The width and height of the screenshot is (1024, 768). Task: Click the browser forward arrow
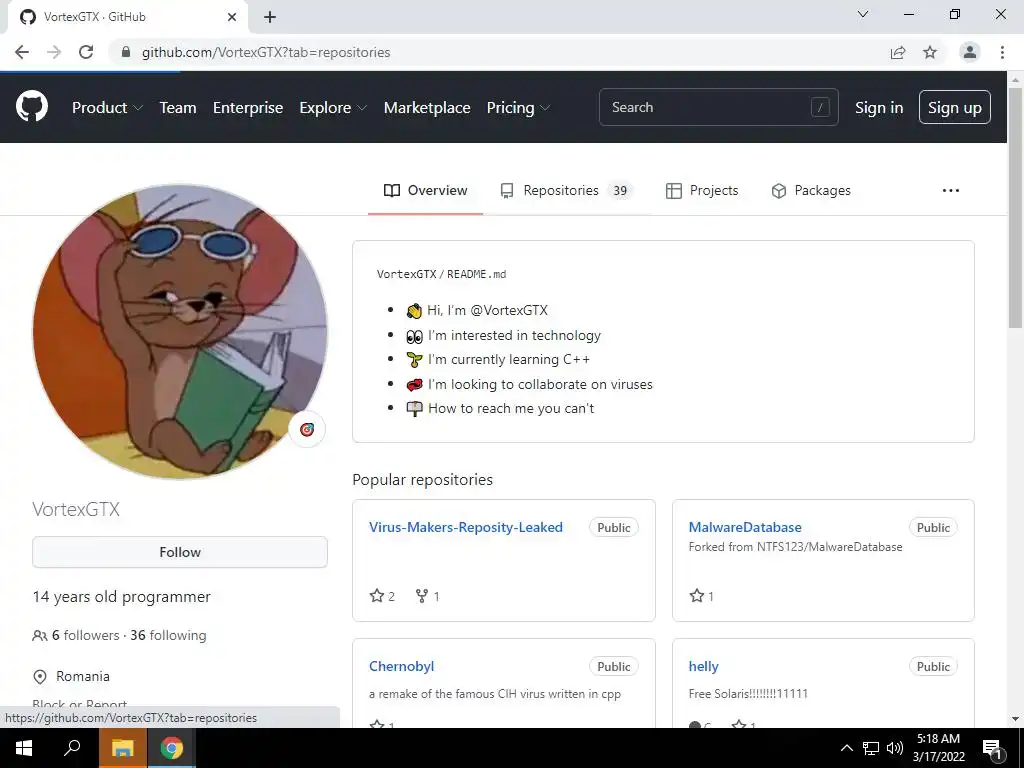[x=54, y=52]
